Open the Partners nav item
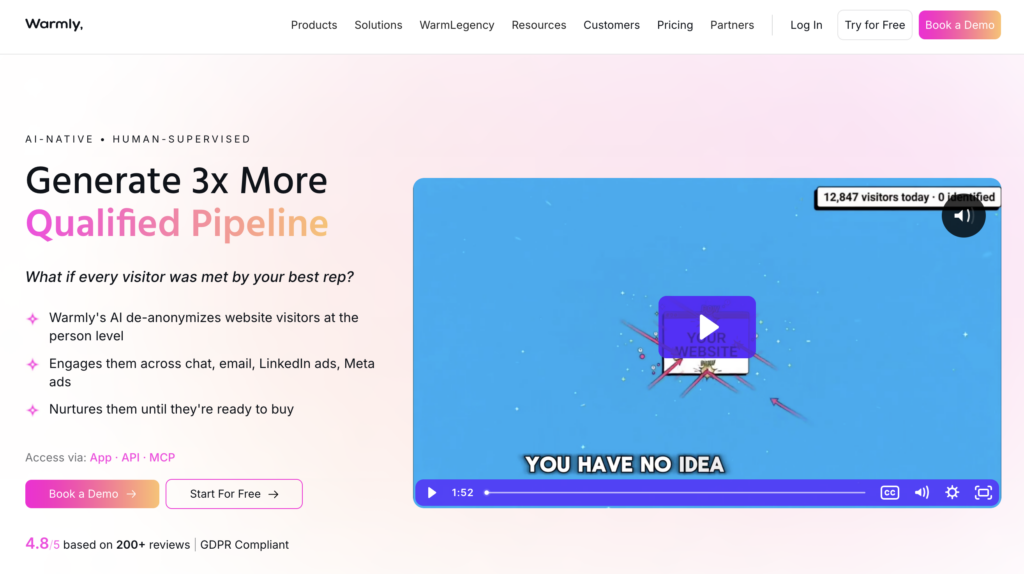Image resolution: width=1024 pixels, height=574 pixels. coord(731,25)
